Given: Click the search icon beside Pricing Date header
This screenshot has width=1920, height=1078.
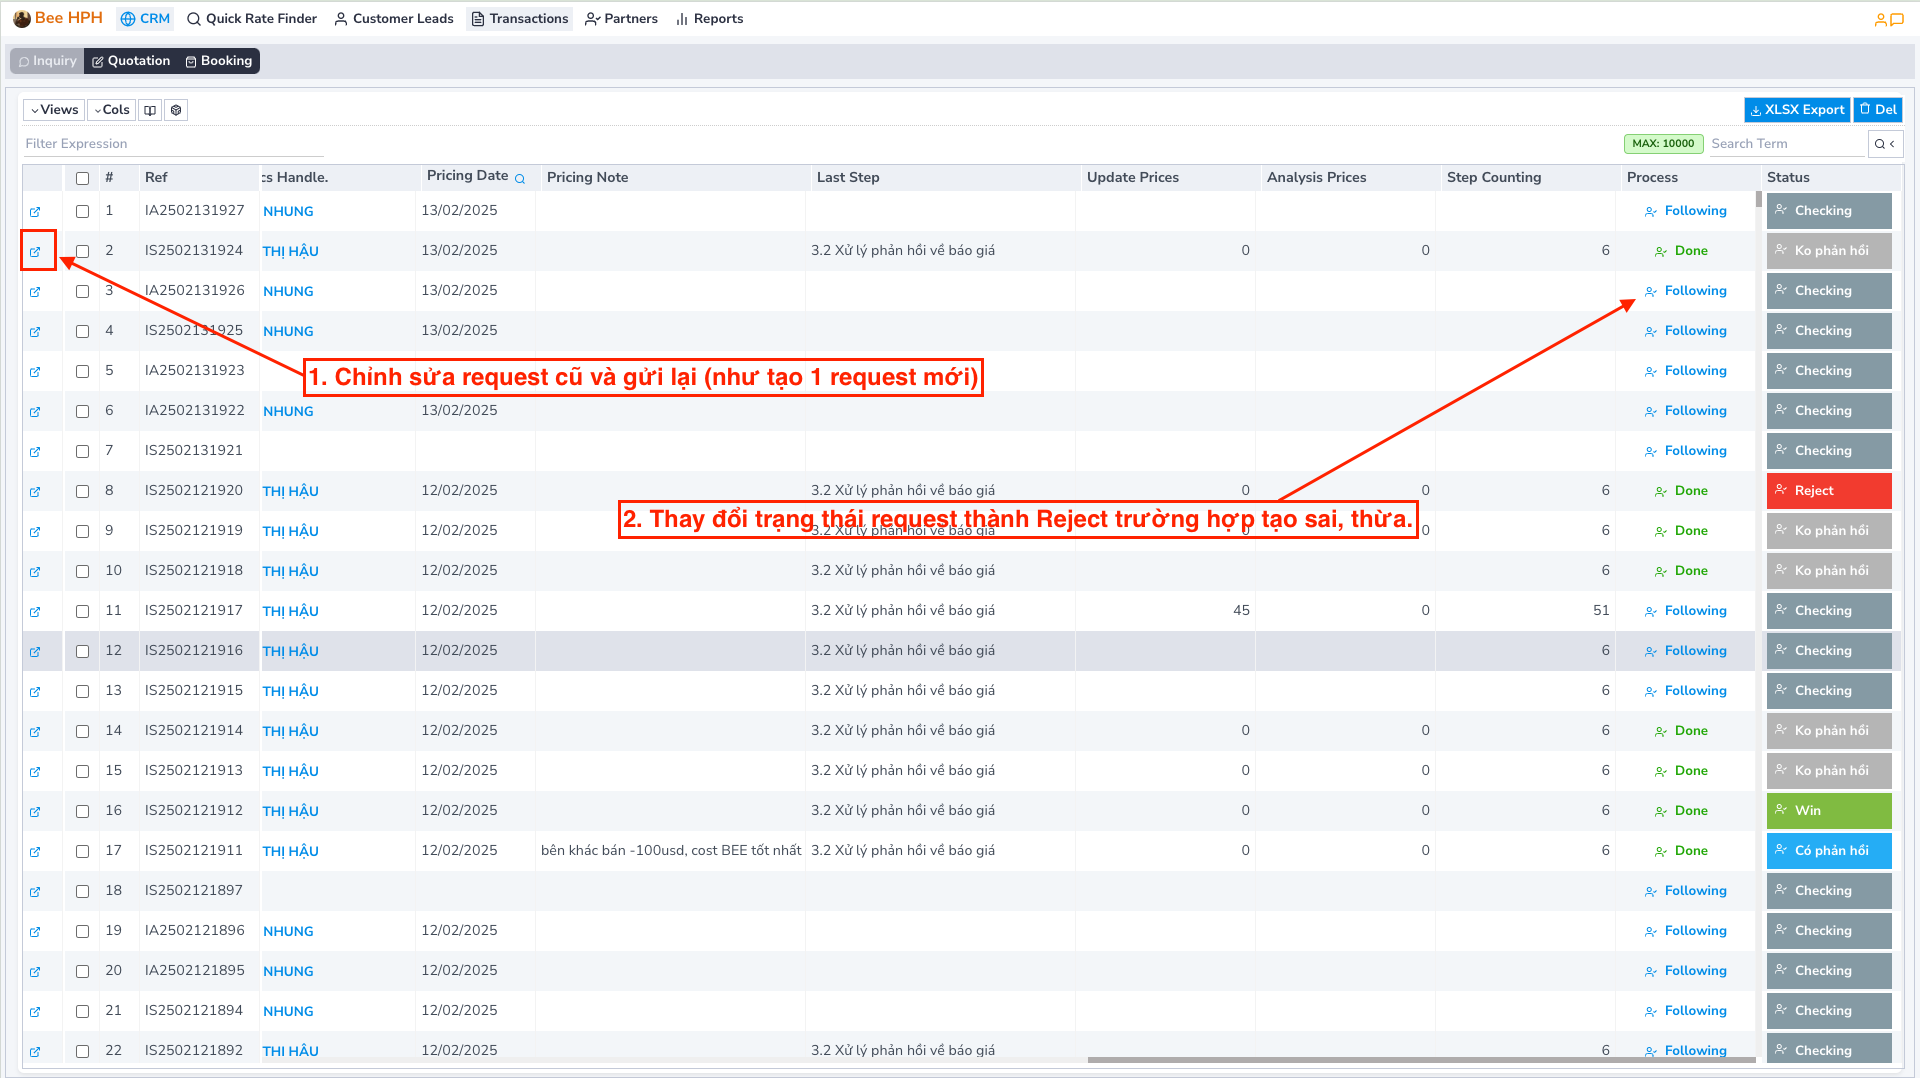Looking at the screenshot, I should (x=520, y=179).
